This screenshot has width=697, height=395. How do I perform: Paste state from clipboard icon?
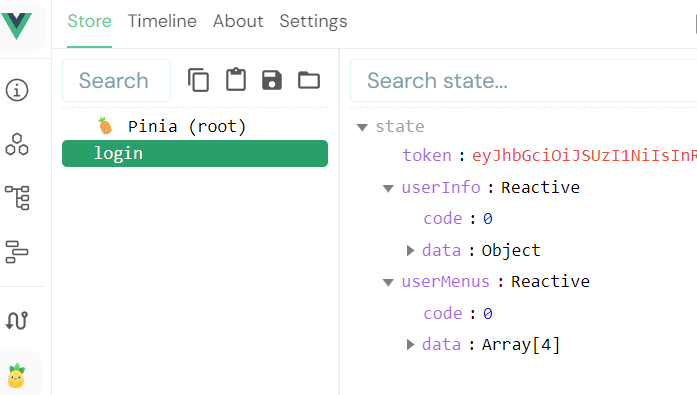point(236,80)
